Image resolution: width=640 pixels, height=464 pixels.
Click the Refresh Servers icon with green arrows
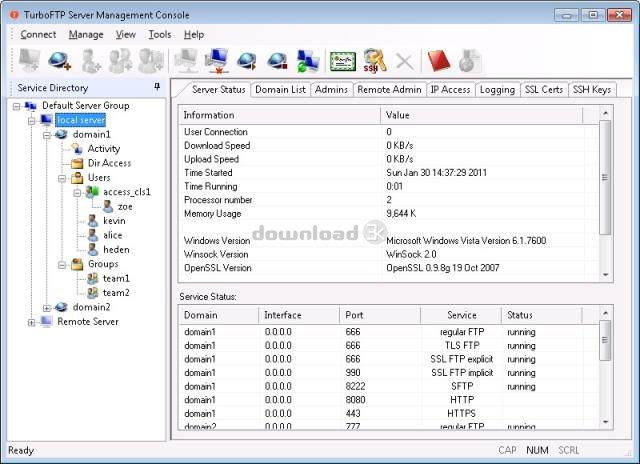pyautogui.click(x=308, y=60)
